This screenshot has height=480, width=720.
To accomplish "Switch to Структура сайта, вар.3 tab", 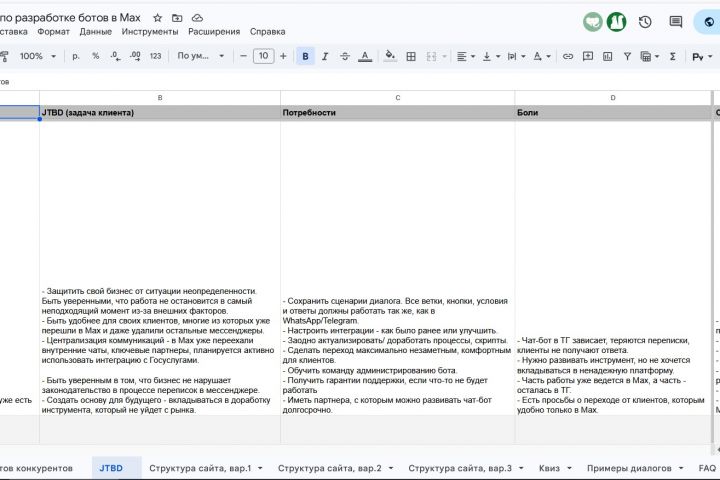I will [x=460, y=468].
